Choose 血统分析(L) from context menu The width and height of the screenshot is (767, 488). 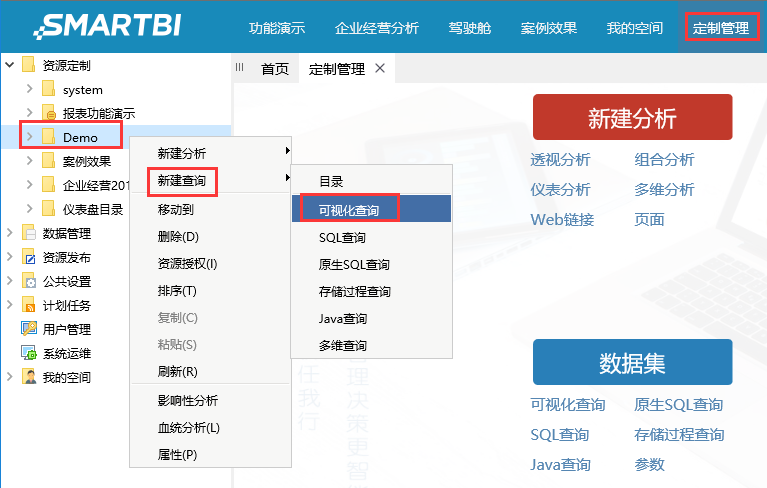point(211,427)
